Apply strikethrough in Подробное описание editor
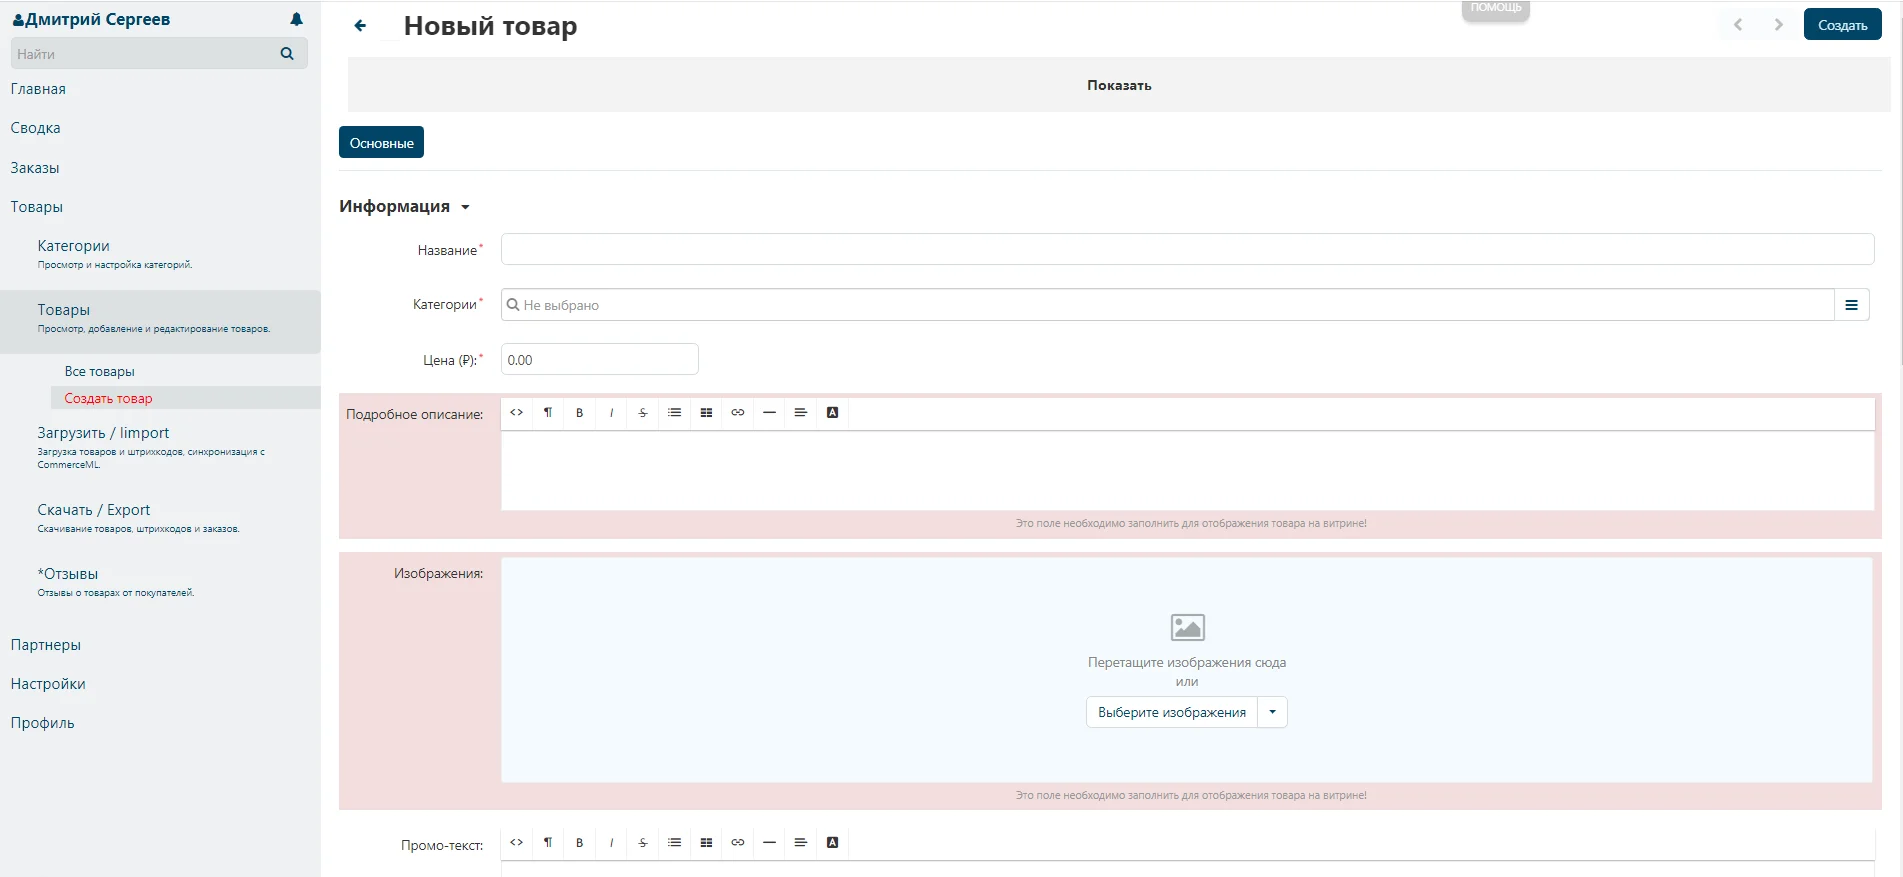 (x=643, y=413)
